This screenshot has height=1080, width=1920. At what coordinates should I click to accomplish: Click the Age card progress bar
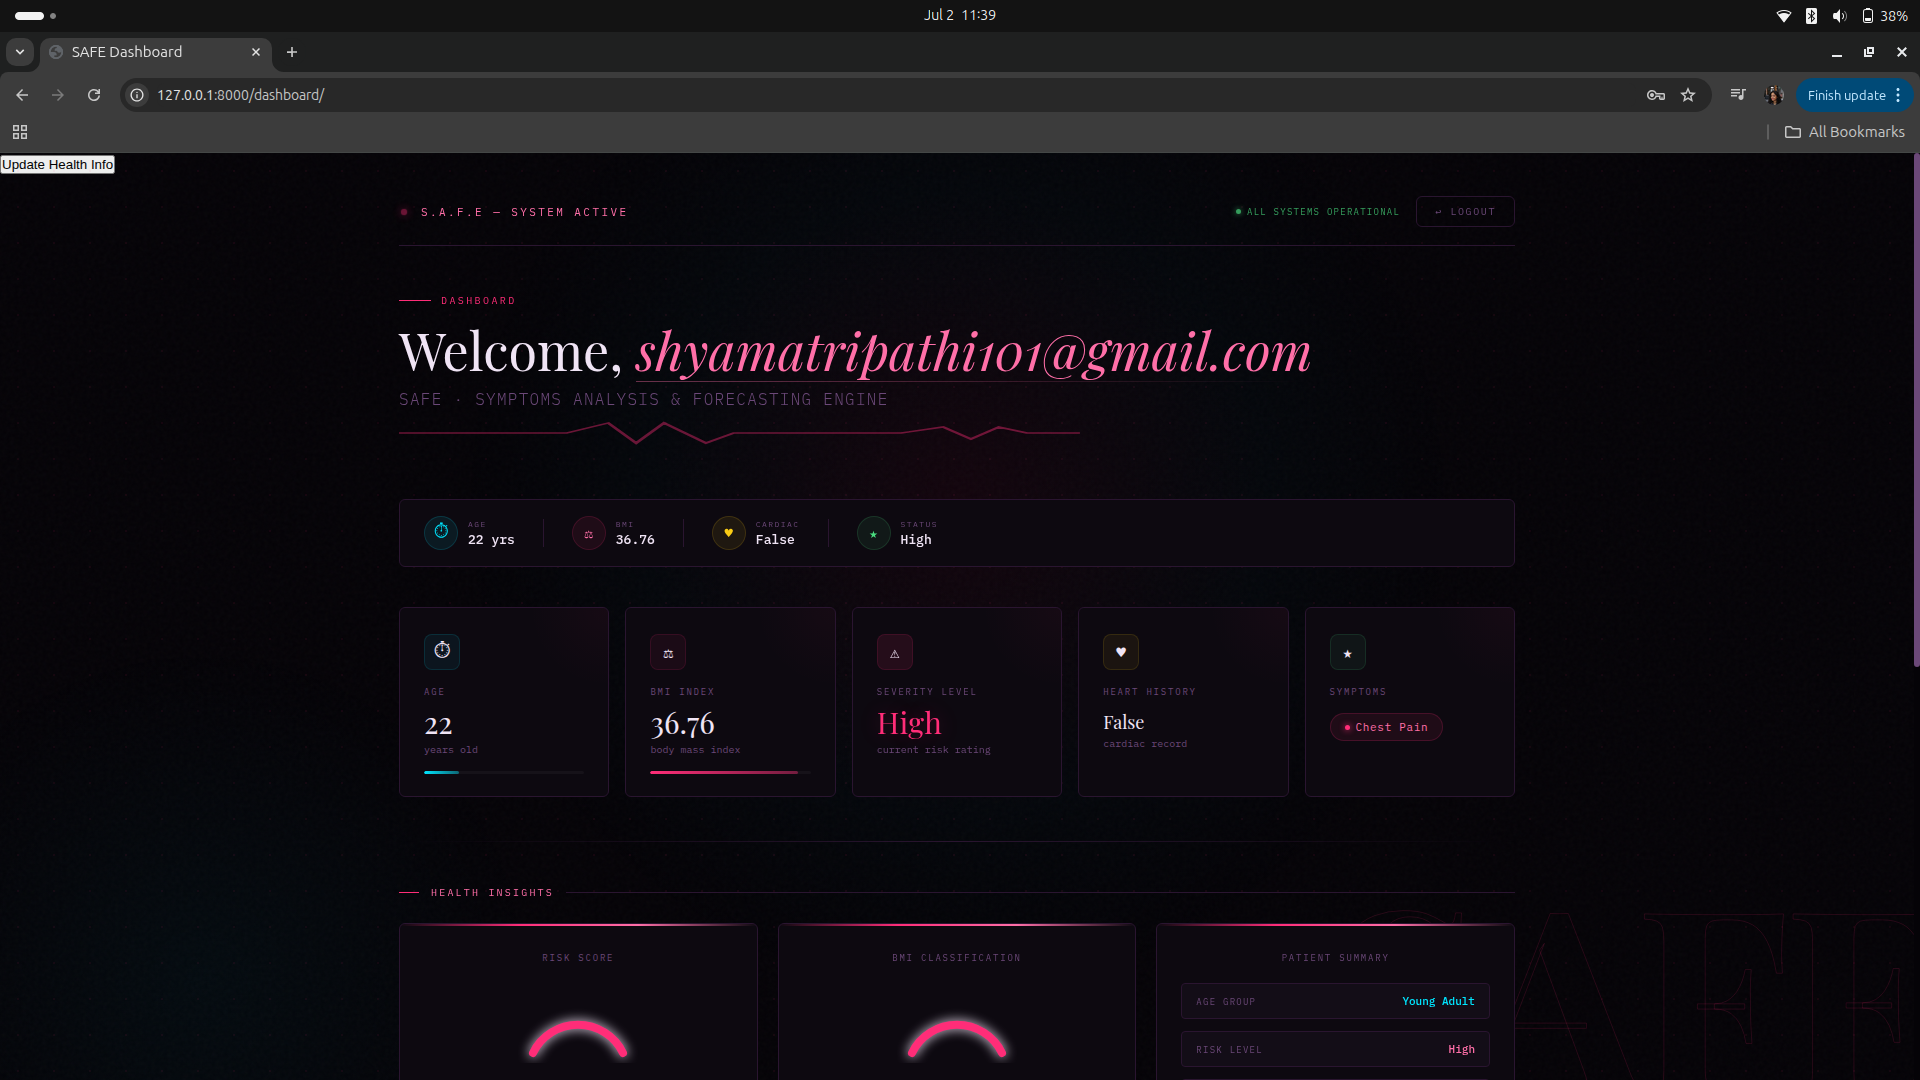click(x=504, y=772)
